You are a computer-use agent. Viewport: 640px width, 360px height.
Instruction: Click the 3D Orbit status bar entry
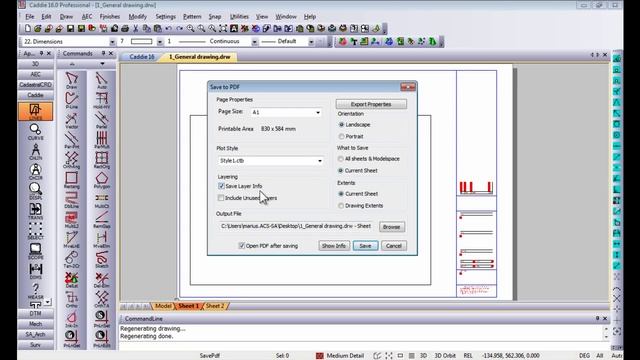(x=445, y=356)
